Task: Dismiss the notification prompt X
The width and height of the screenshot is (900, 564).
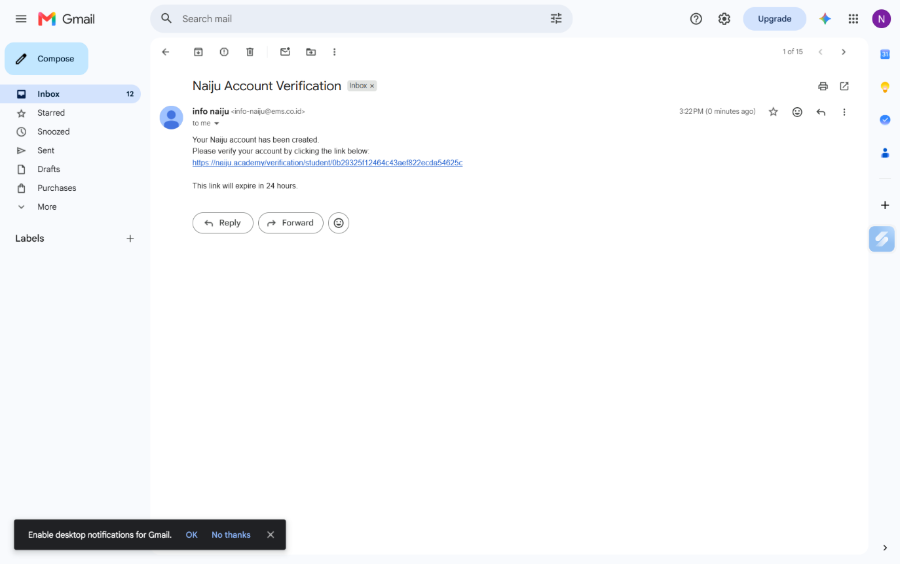Action: [x=270, y=535]
